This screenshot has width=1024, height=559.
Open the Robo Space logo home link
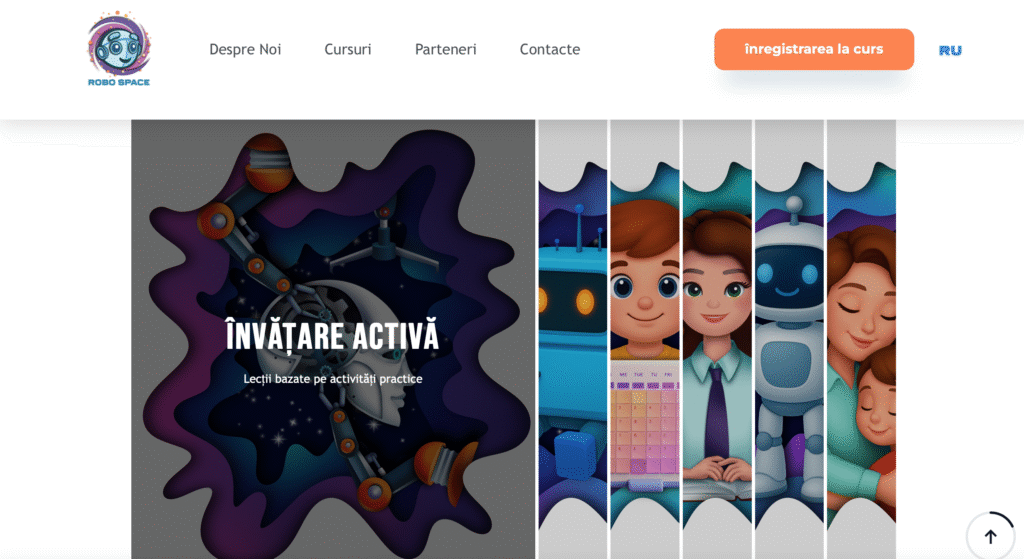(119, 49)
